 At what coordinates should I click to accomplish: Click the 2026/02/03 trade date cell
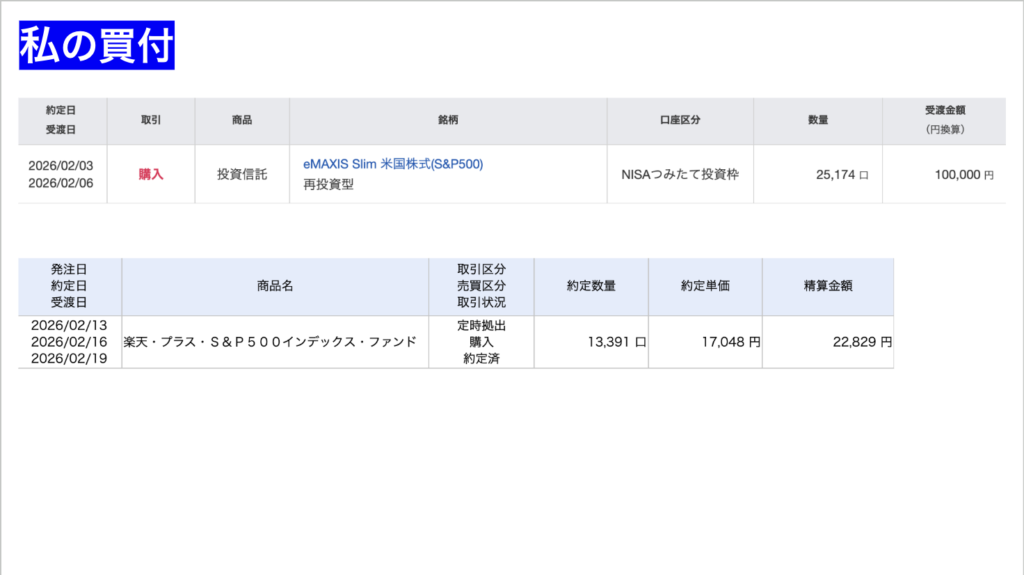coord(61,165)
